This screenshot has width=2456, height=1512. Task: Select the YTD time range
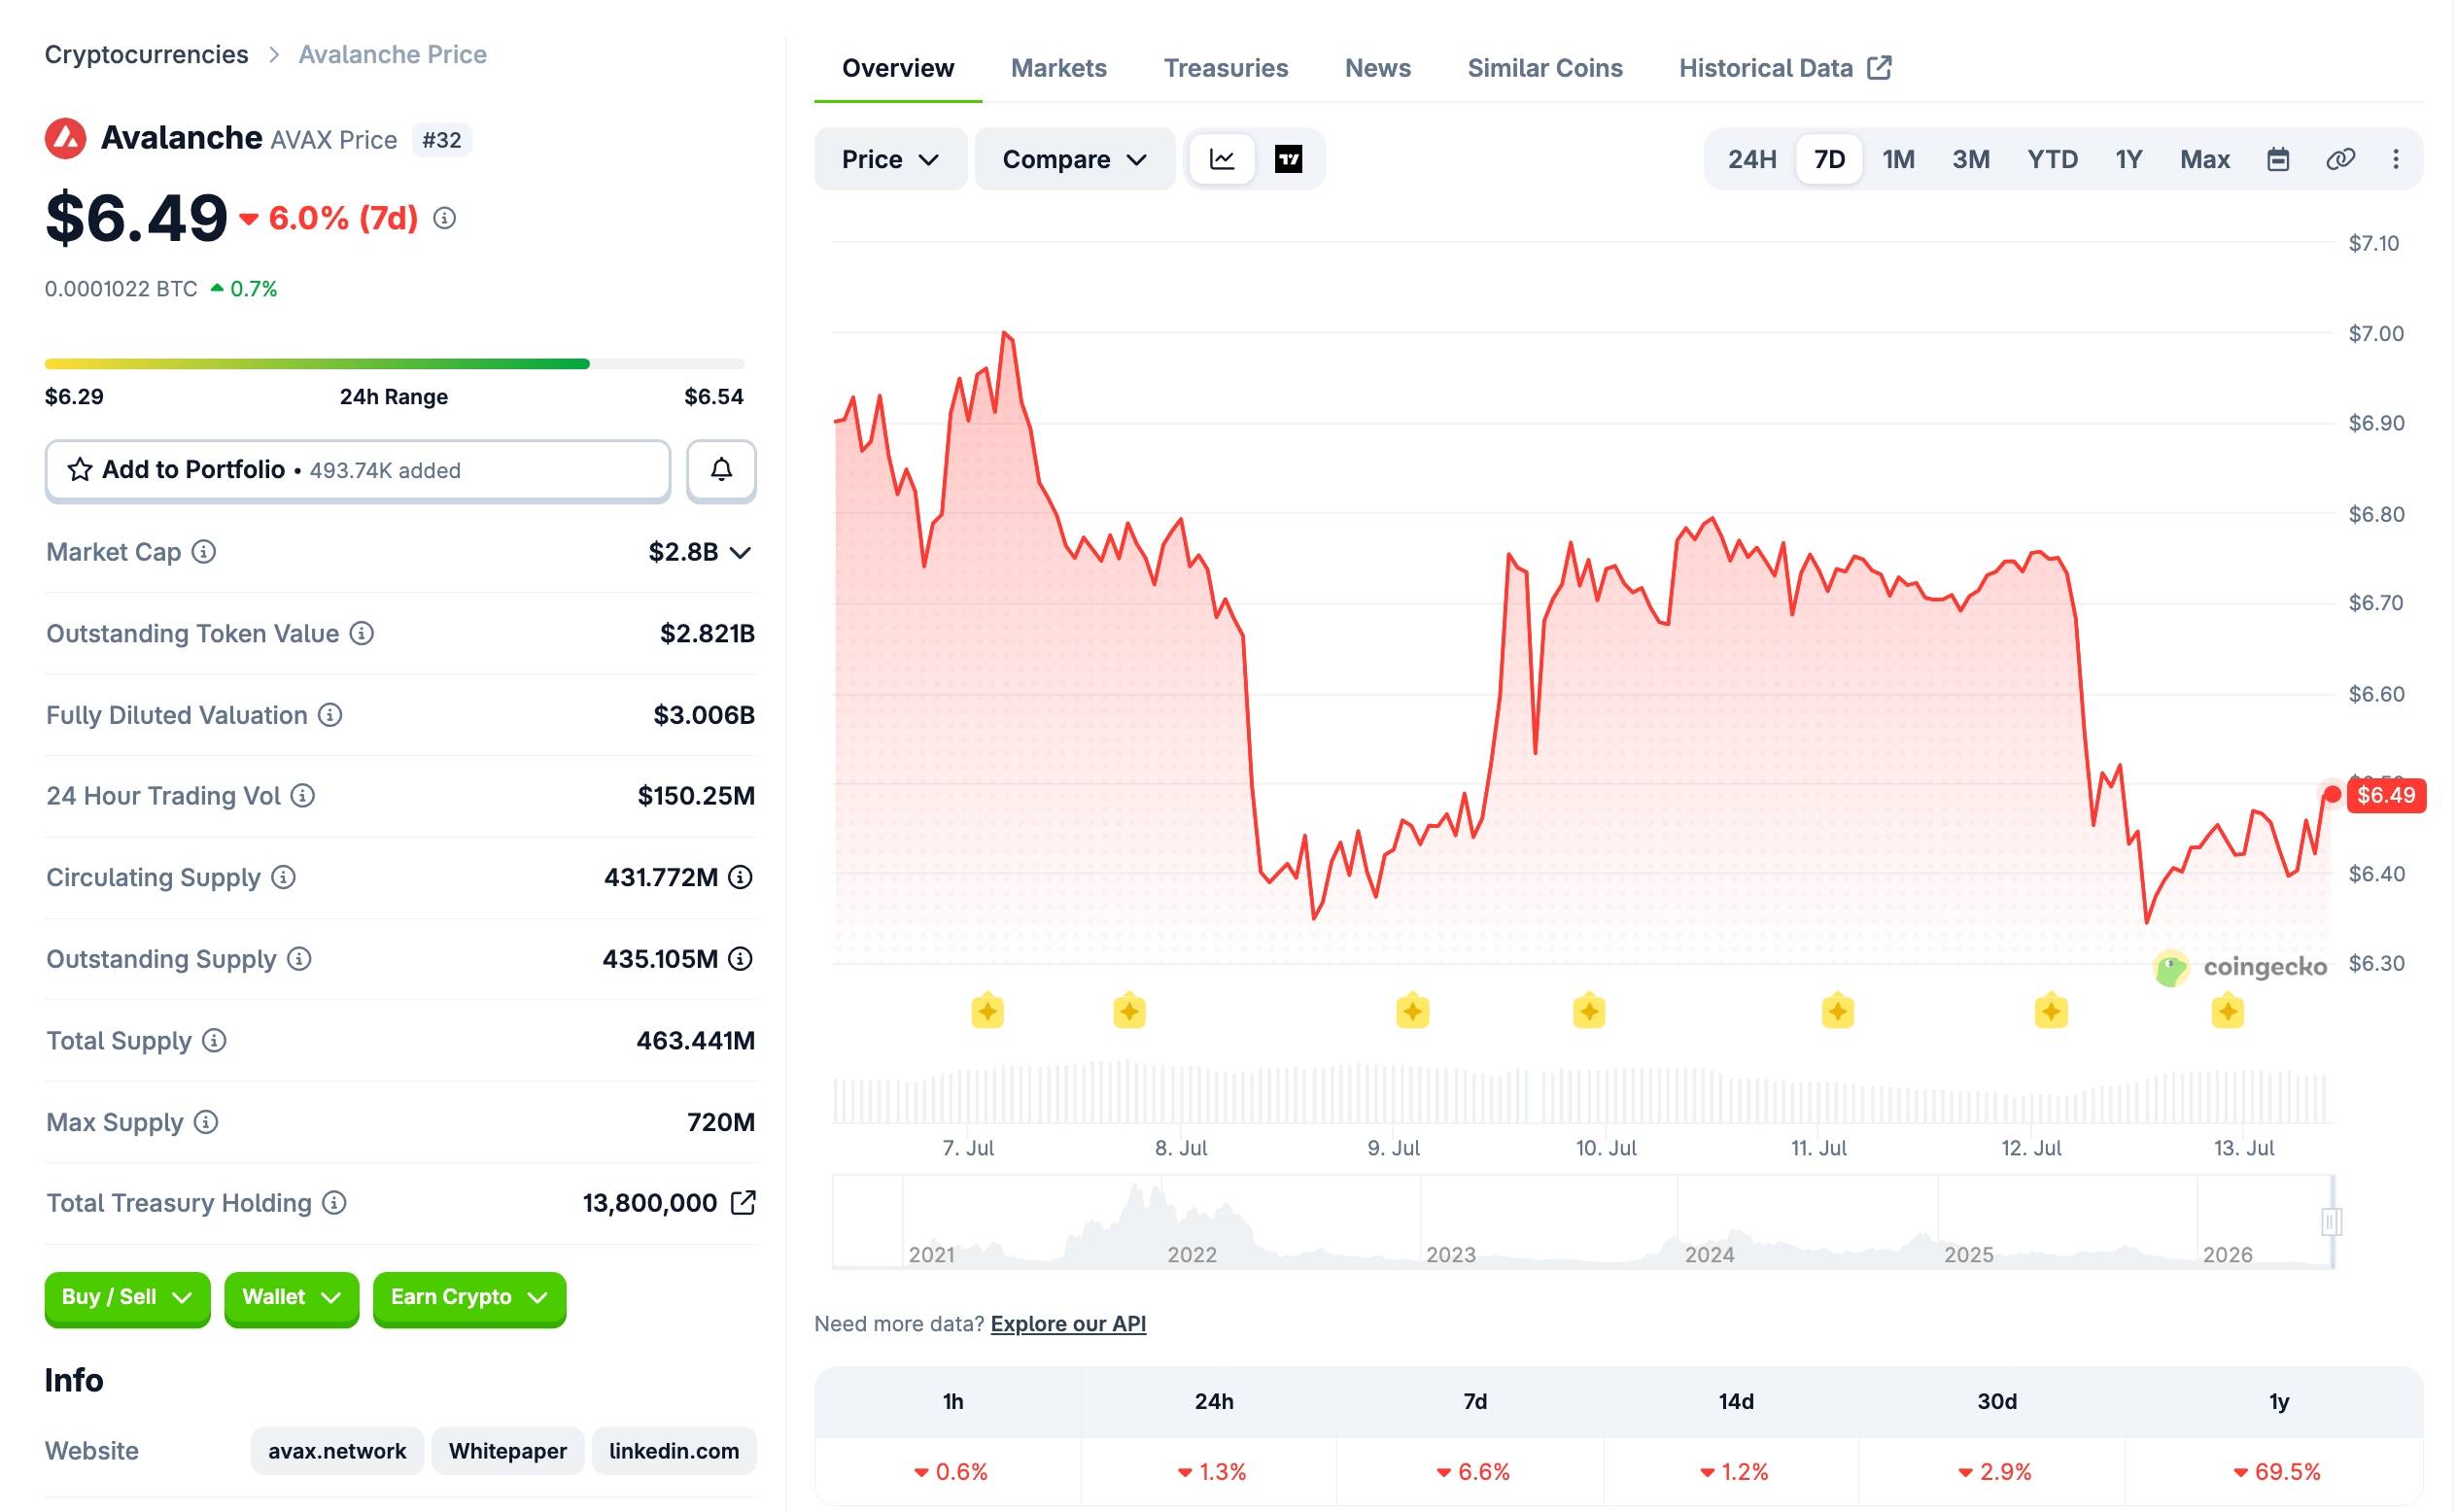(2054, 159)
